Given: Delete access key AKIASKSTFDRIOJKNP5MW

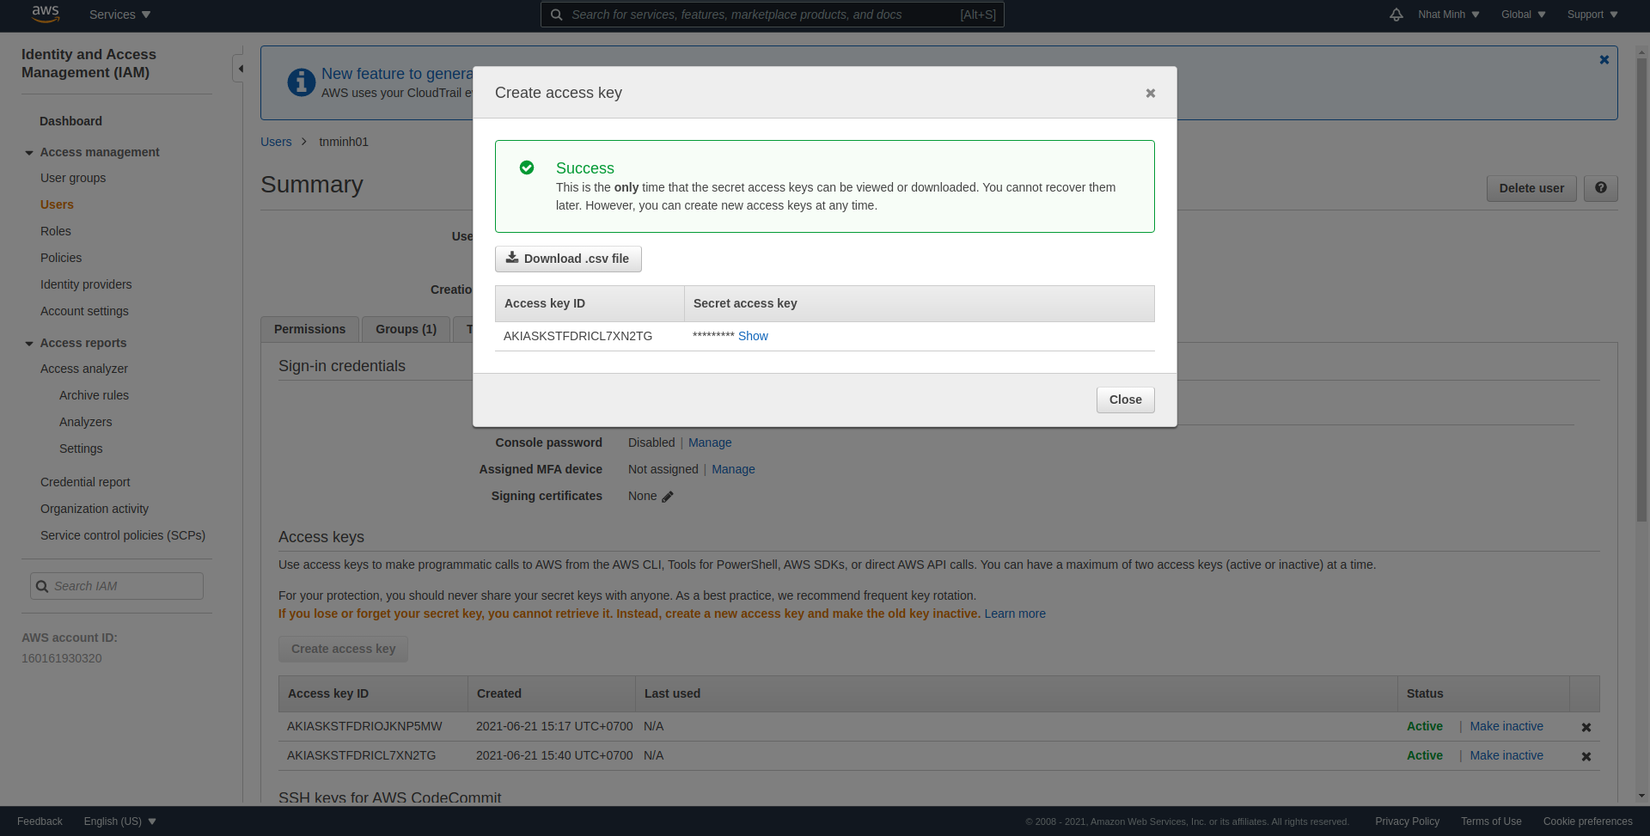Looking at the screenshot, I should [1586, 727].
